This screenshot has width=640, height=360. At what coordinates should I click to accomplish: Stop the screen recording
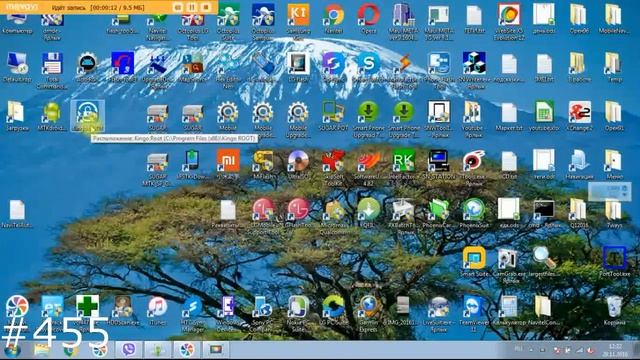click(x=206, y=7)
